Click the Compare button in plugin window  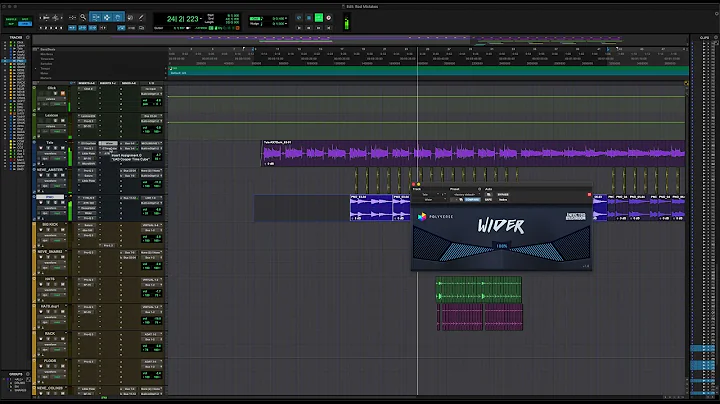click(x=472, y=200)
